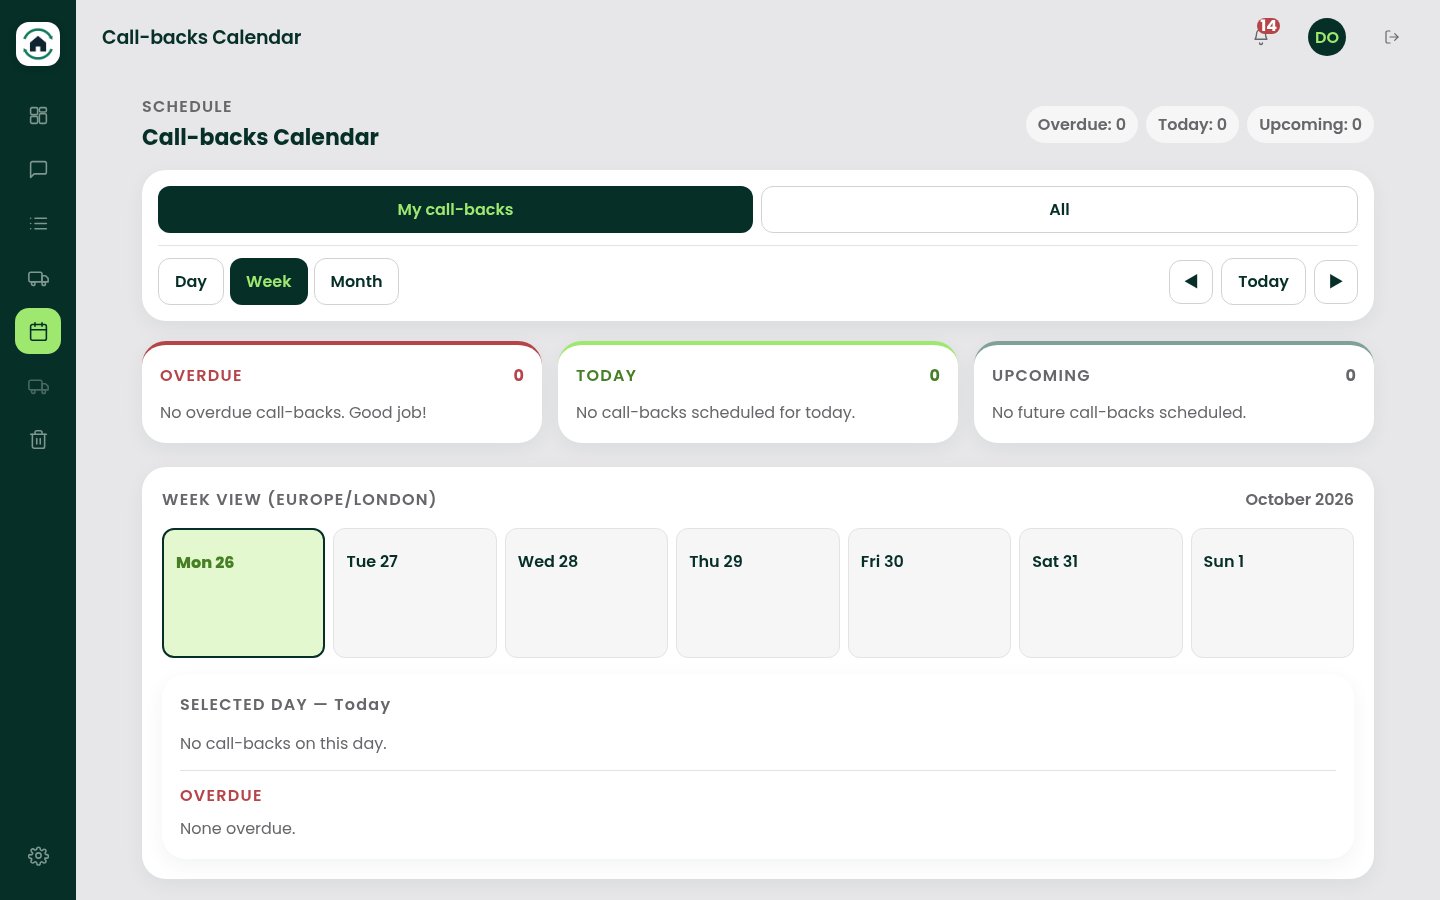The image size is (1440, 900).
Task: Select Thu 29 in the week view
Action: (758, 593)
